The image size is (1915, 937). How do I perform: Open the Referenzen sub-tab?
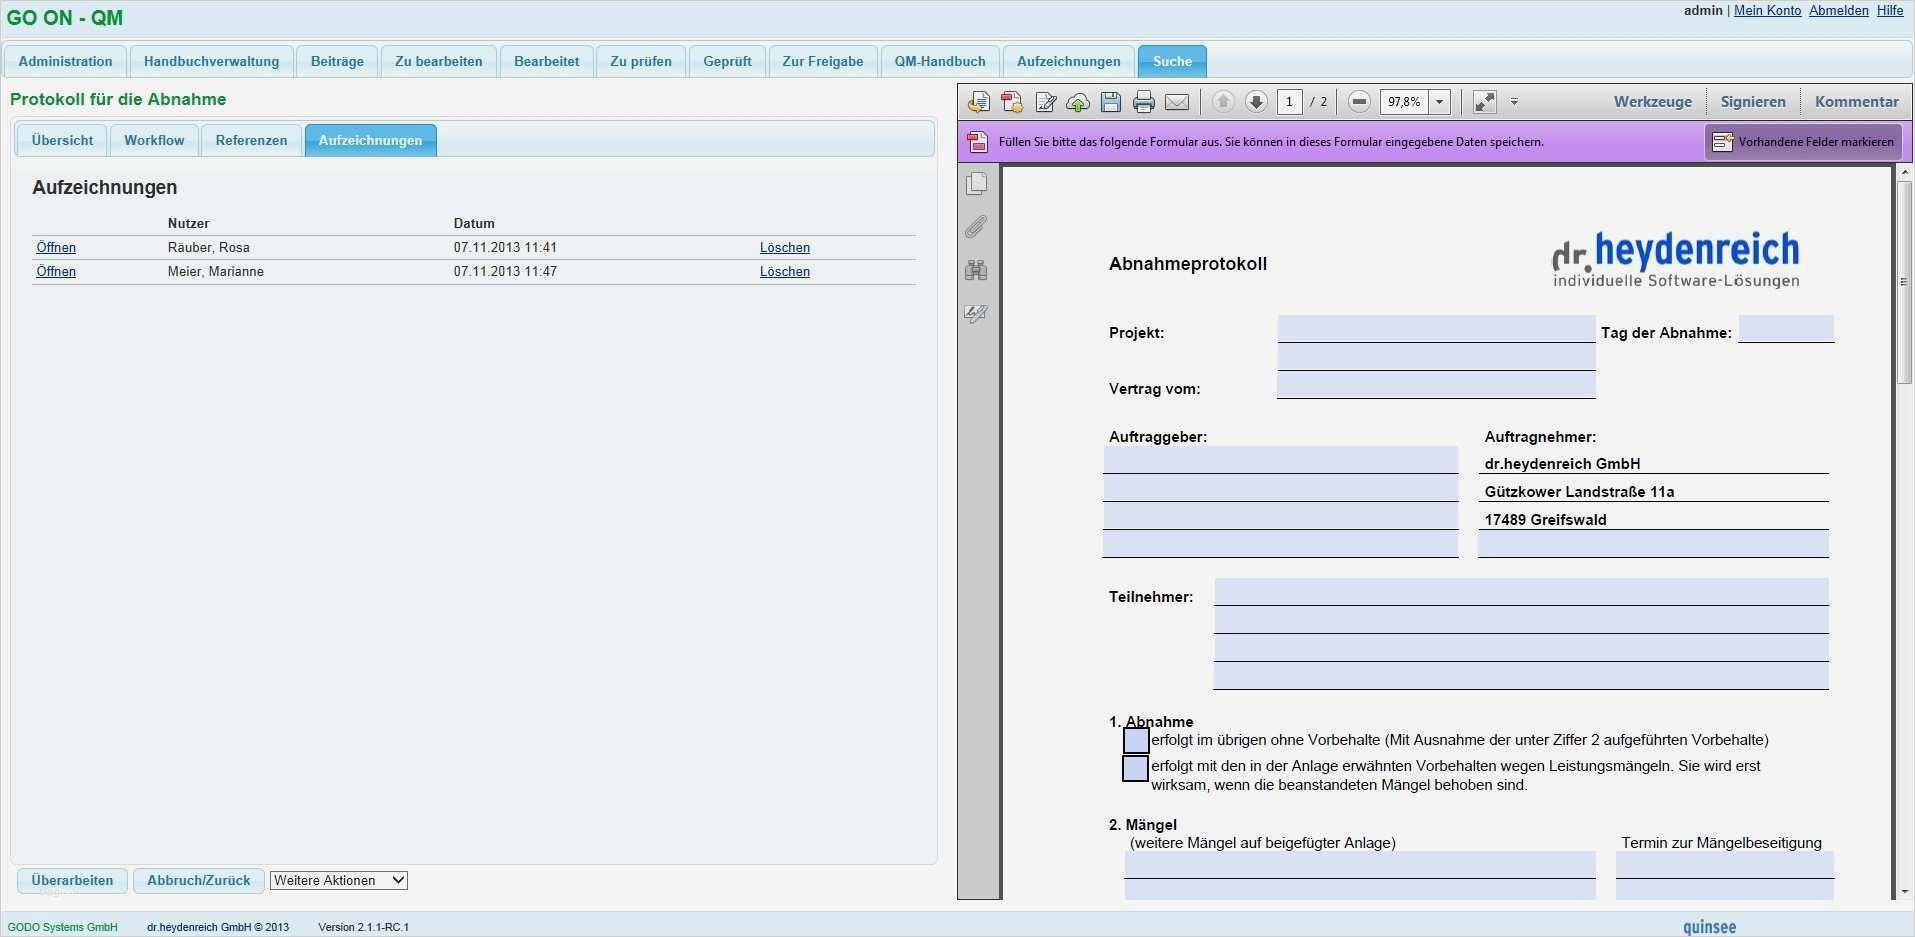tap(251, 140)
